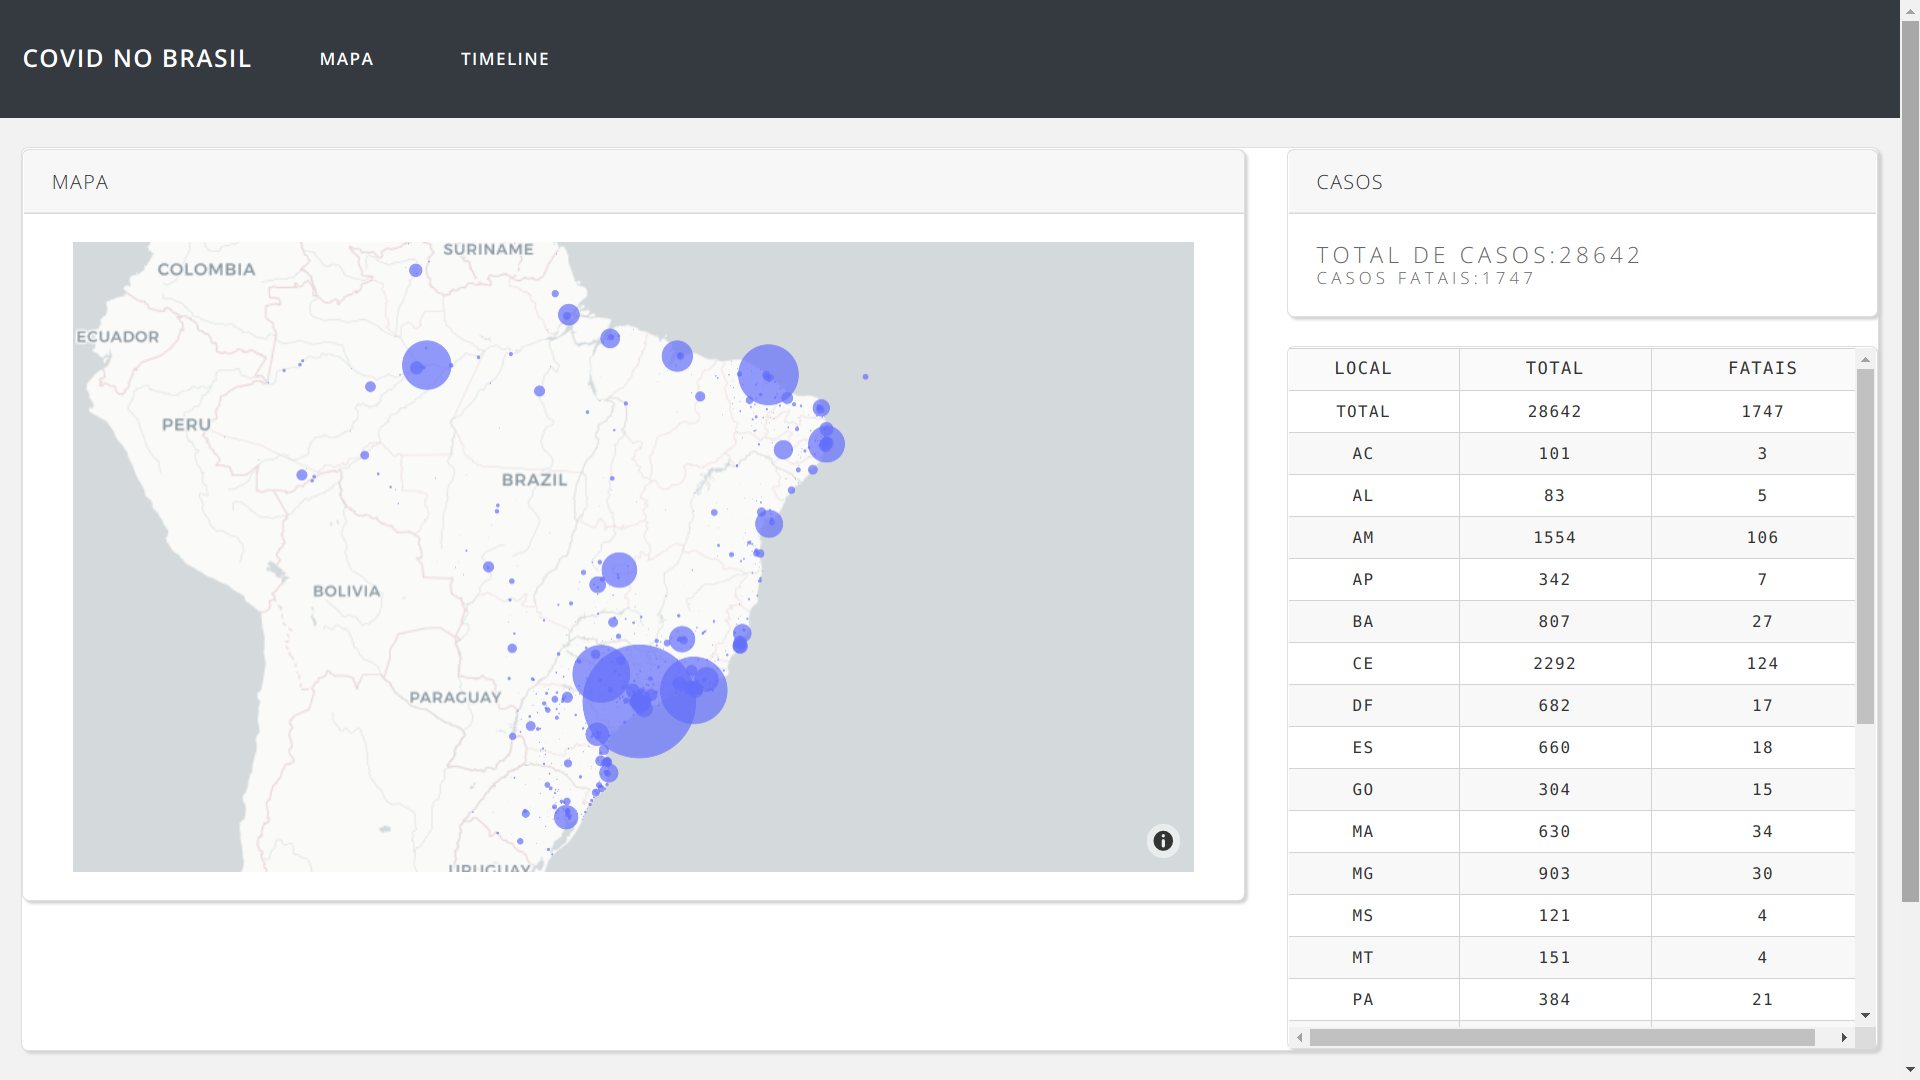This screenshot has width=1920, height=1080.
Task: Click the COVID NO BRASIL brand link
Action: coord(137,59)
